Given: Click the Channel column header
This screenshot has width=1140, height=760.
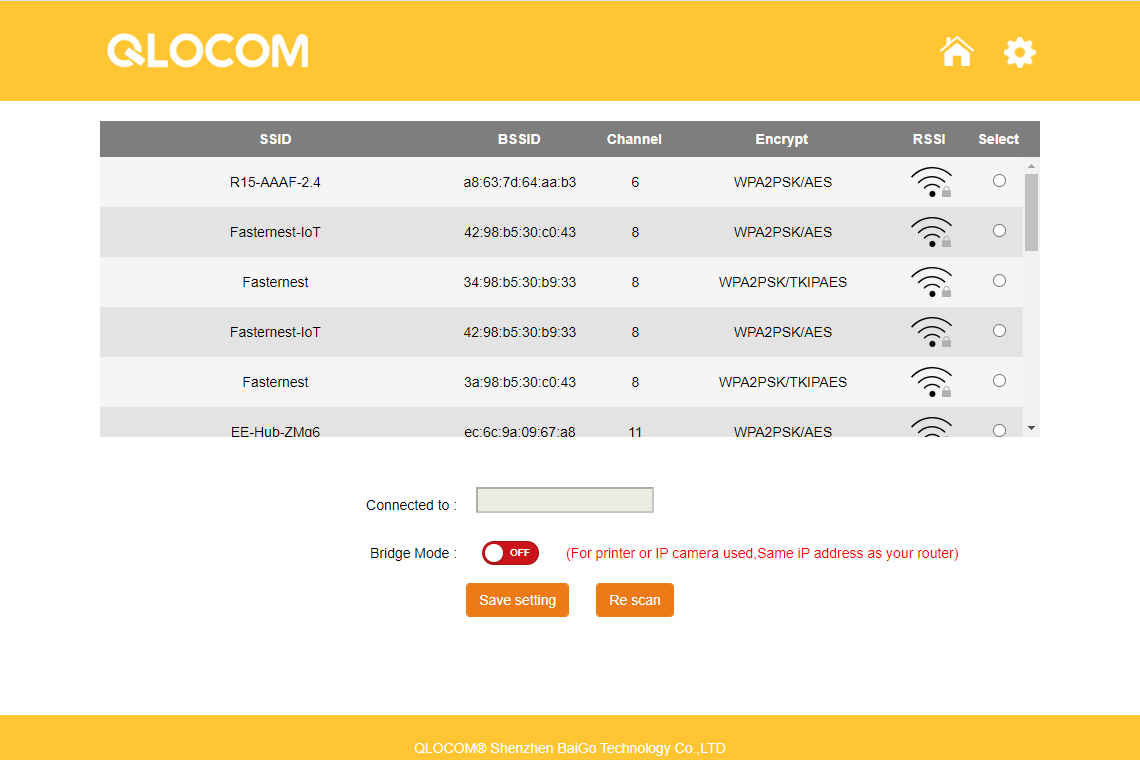Looking at the screenshot, I should click(634, 139).
